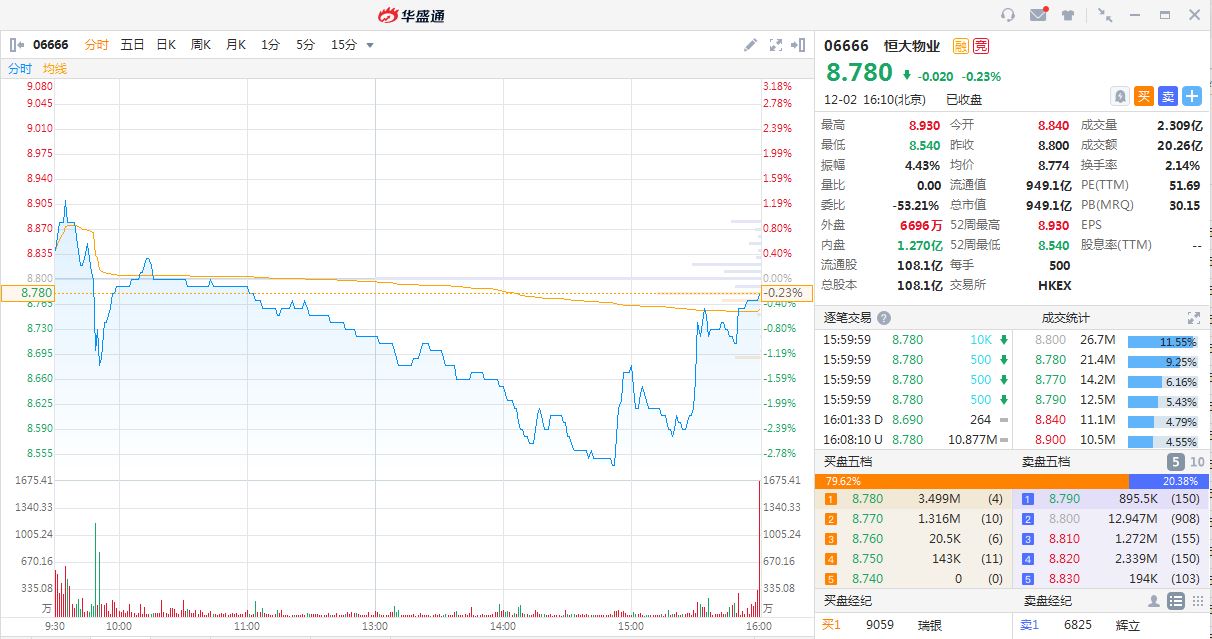Click the 成交量 2.309亿 value
1212x639 pixels.
pos(1179,125)
